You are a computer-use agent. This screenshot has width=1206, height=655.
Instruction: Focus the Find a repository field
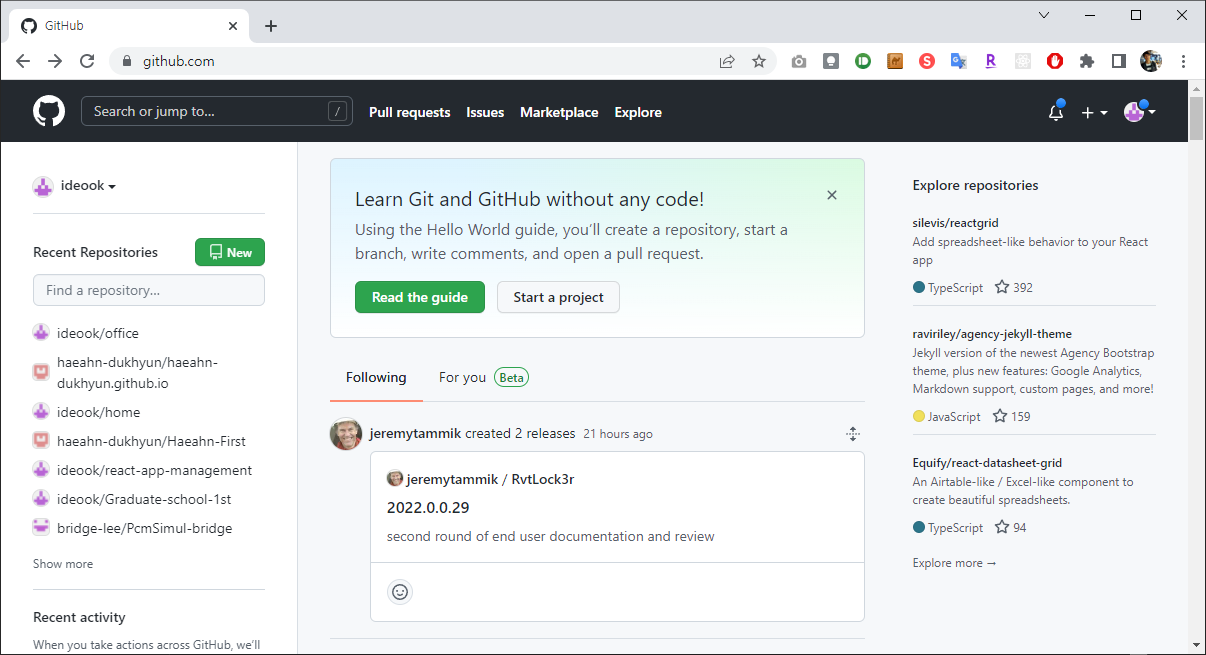click(149, 290)
